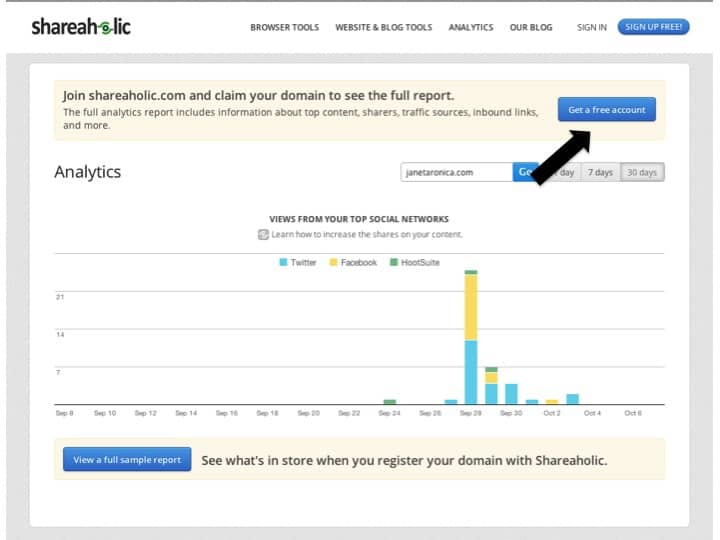Click icon beside Learn how to increase

263,235
